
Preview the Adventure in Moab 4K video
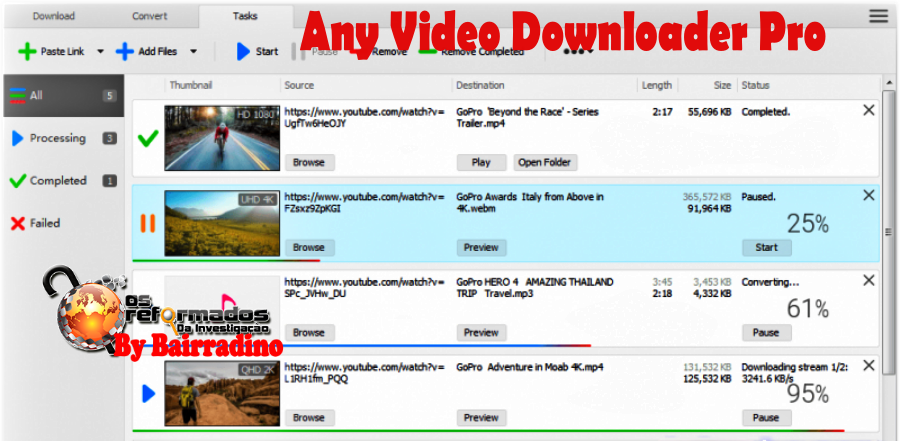(481, 417)
